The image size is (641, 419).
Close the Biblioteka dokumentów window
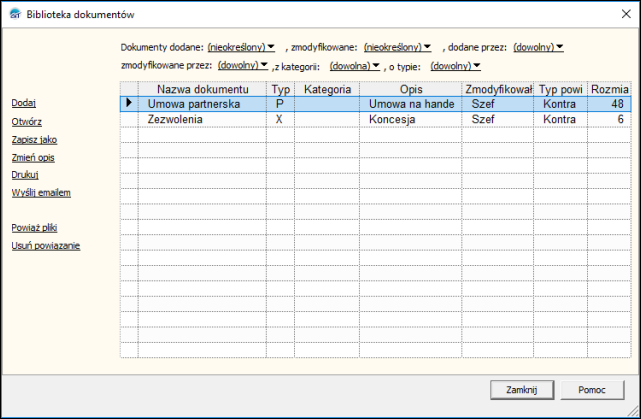626,14
